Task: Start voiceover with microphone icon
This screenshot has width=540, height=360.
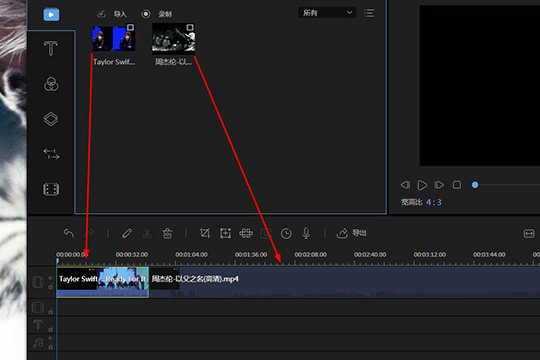Action: pyautogui.click(x=306, y=233)
